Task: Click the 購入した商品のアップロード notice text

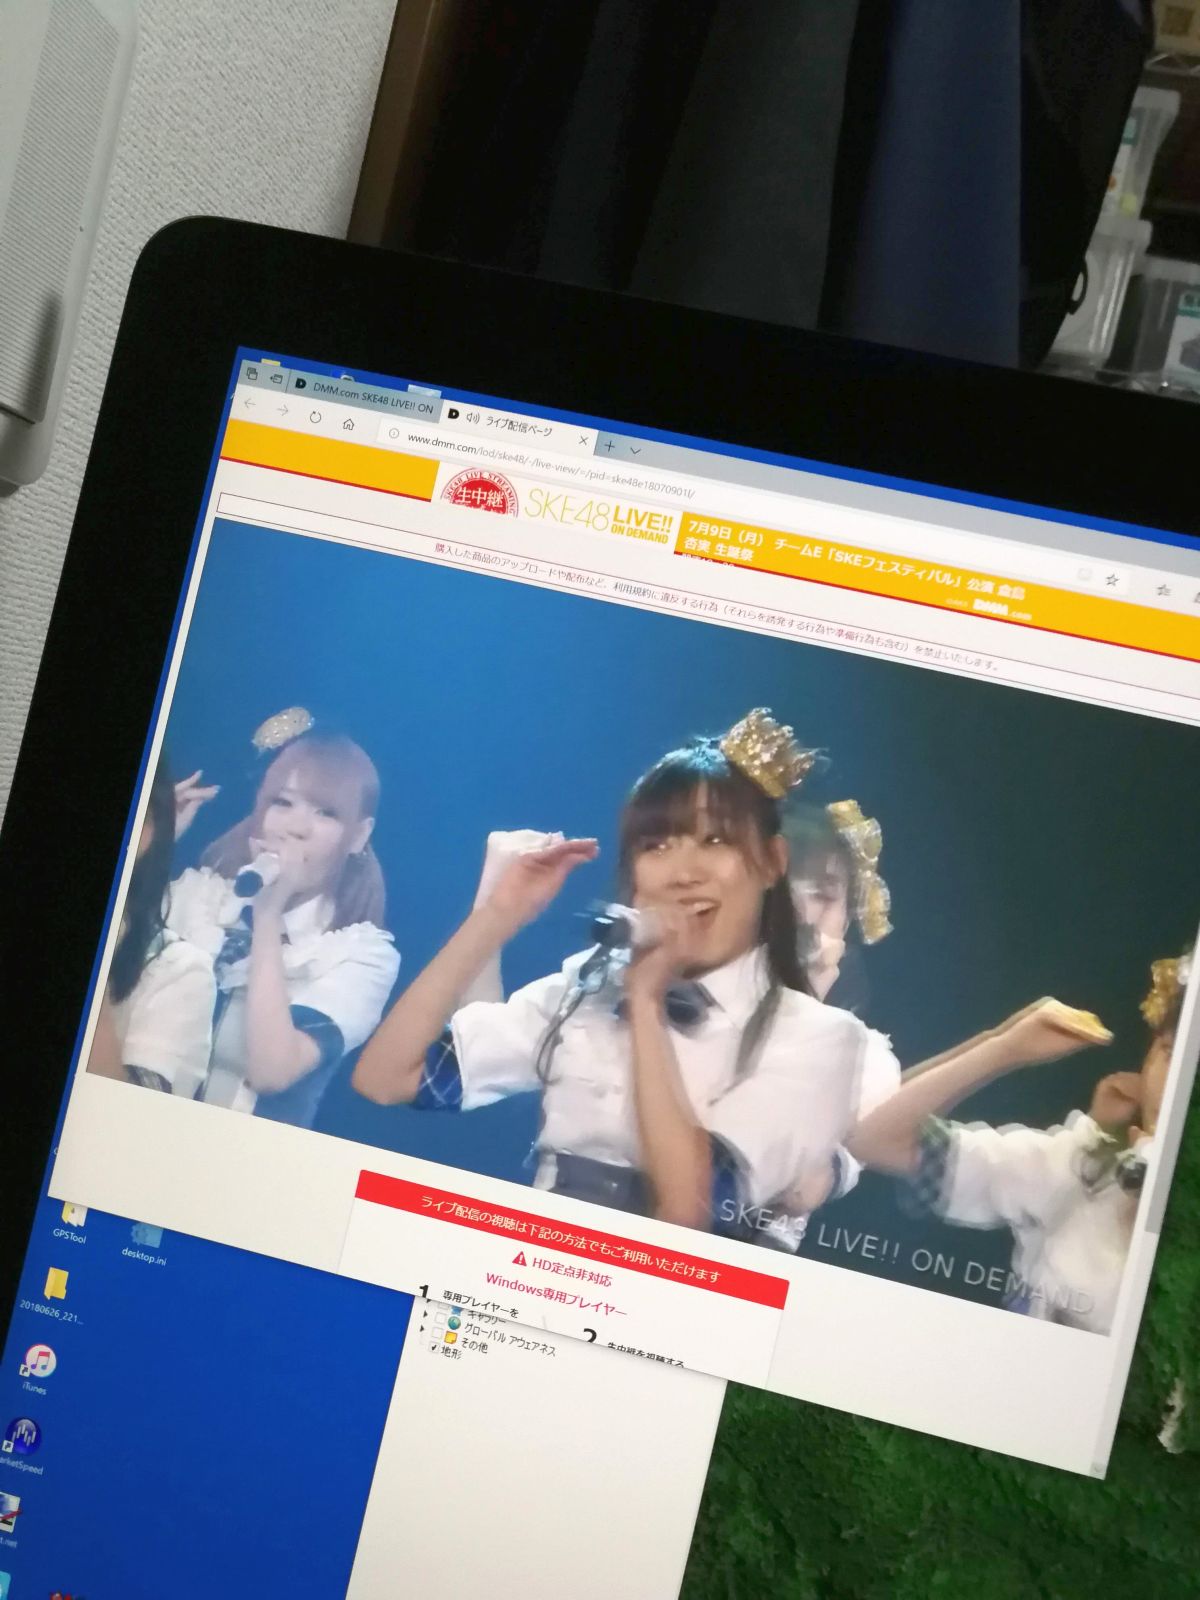Action: click(x=716, y=606)
